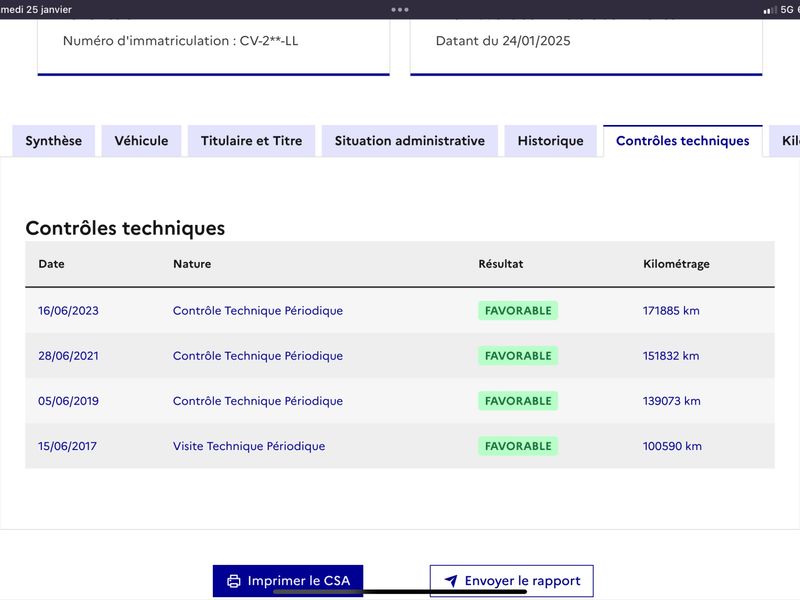
Task: Click the Kilométrage column header
Action: click(x=676, y=264)
